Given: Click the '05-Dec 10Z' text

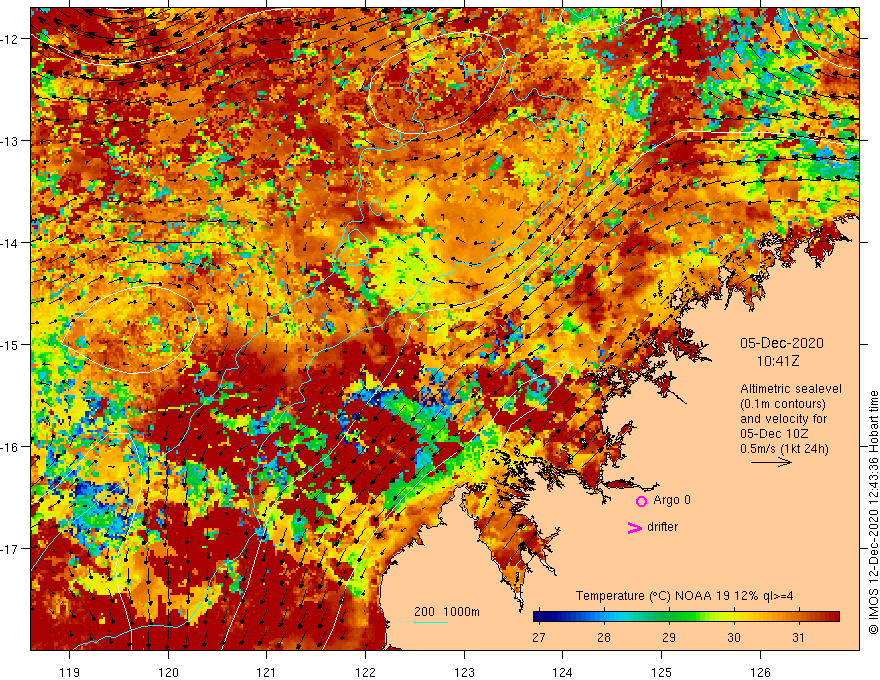Looking at the screenshot, I should point(776,434).
